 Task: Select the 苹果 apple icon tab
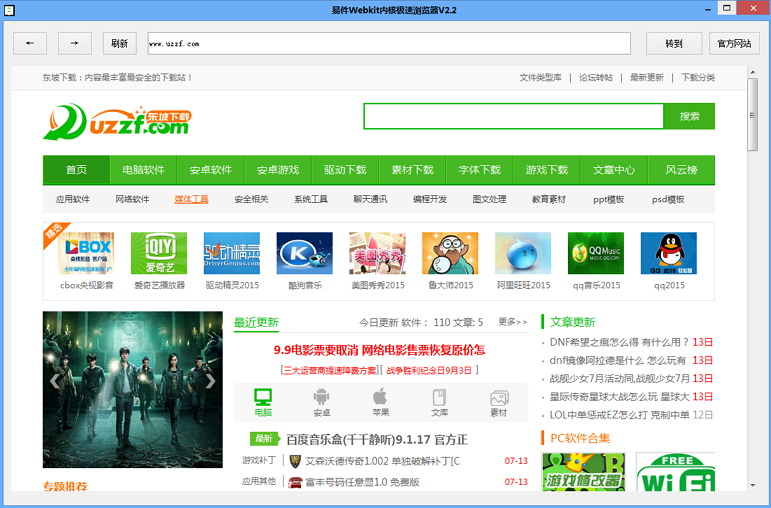pos(381,403)
